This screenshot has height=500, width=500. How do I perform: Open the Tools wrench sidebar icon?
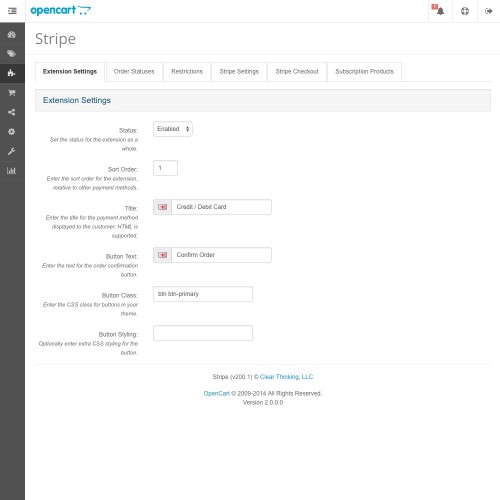pyautogui.click(x=12, y=151)
